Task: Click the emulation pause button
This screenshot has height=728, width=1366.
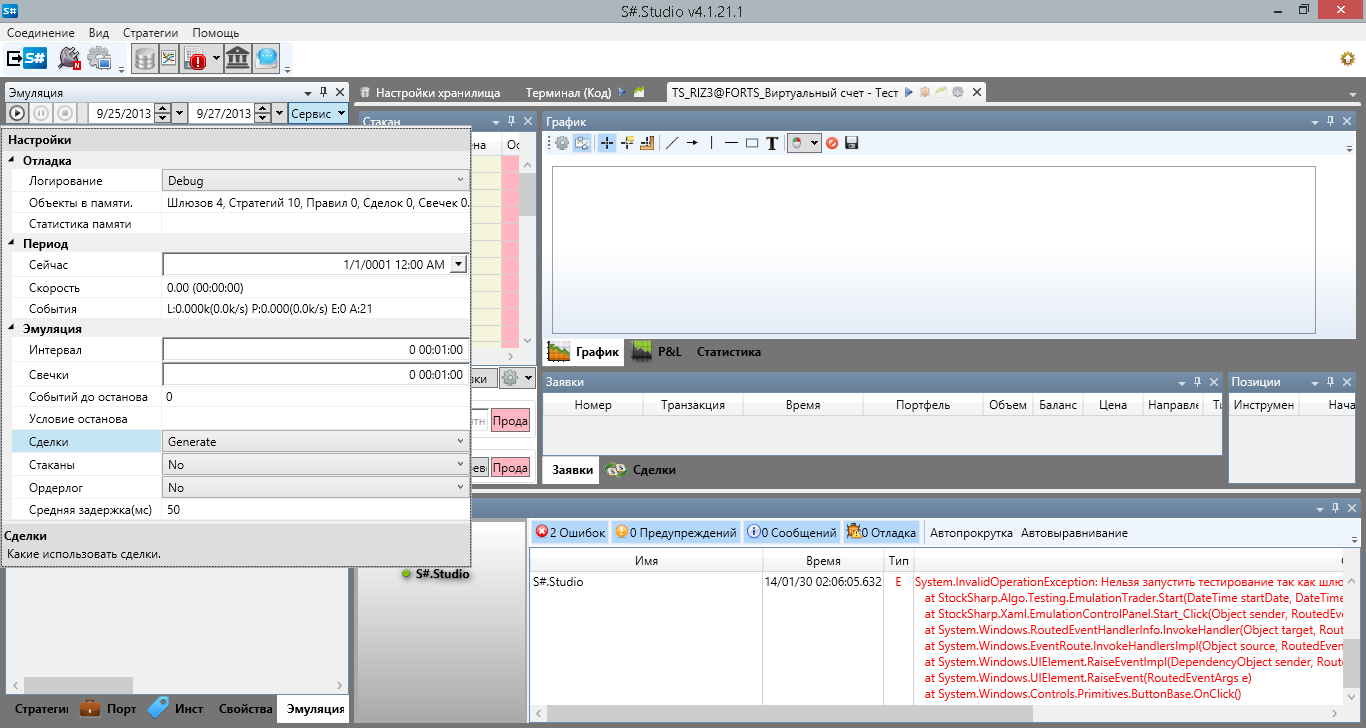Action: (41, 113)
